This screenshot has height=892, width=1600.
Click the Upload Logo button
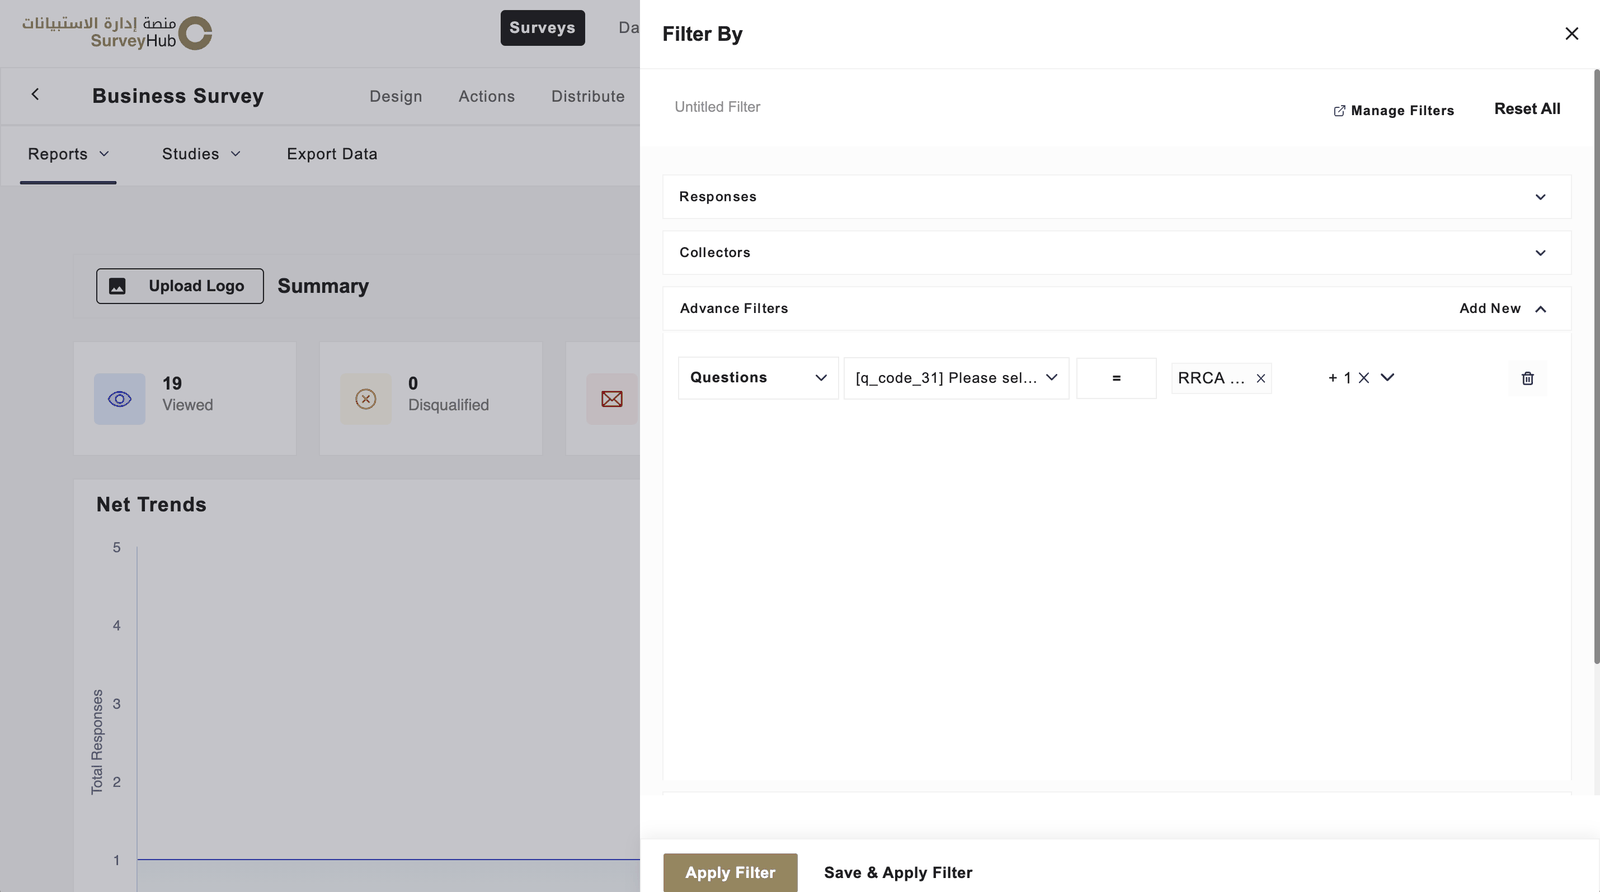[180, 286]
